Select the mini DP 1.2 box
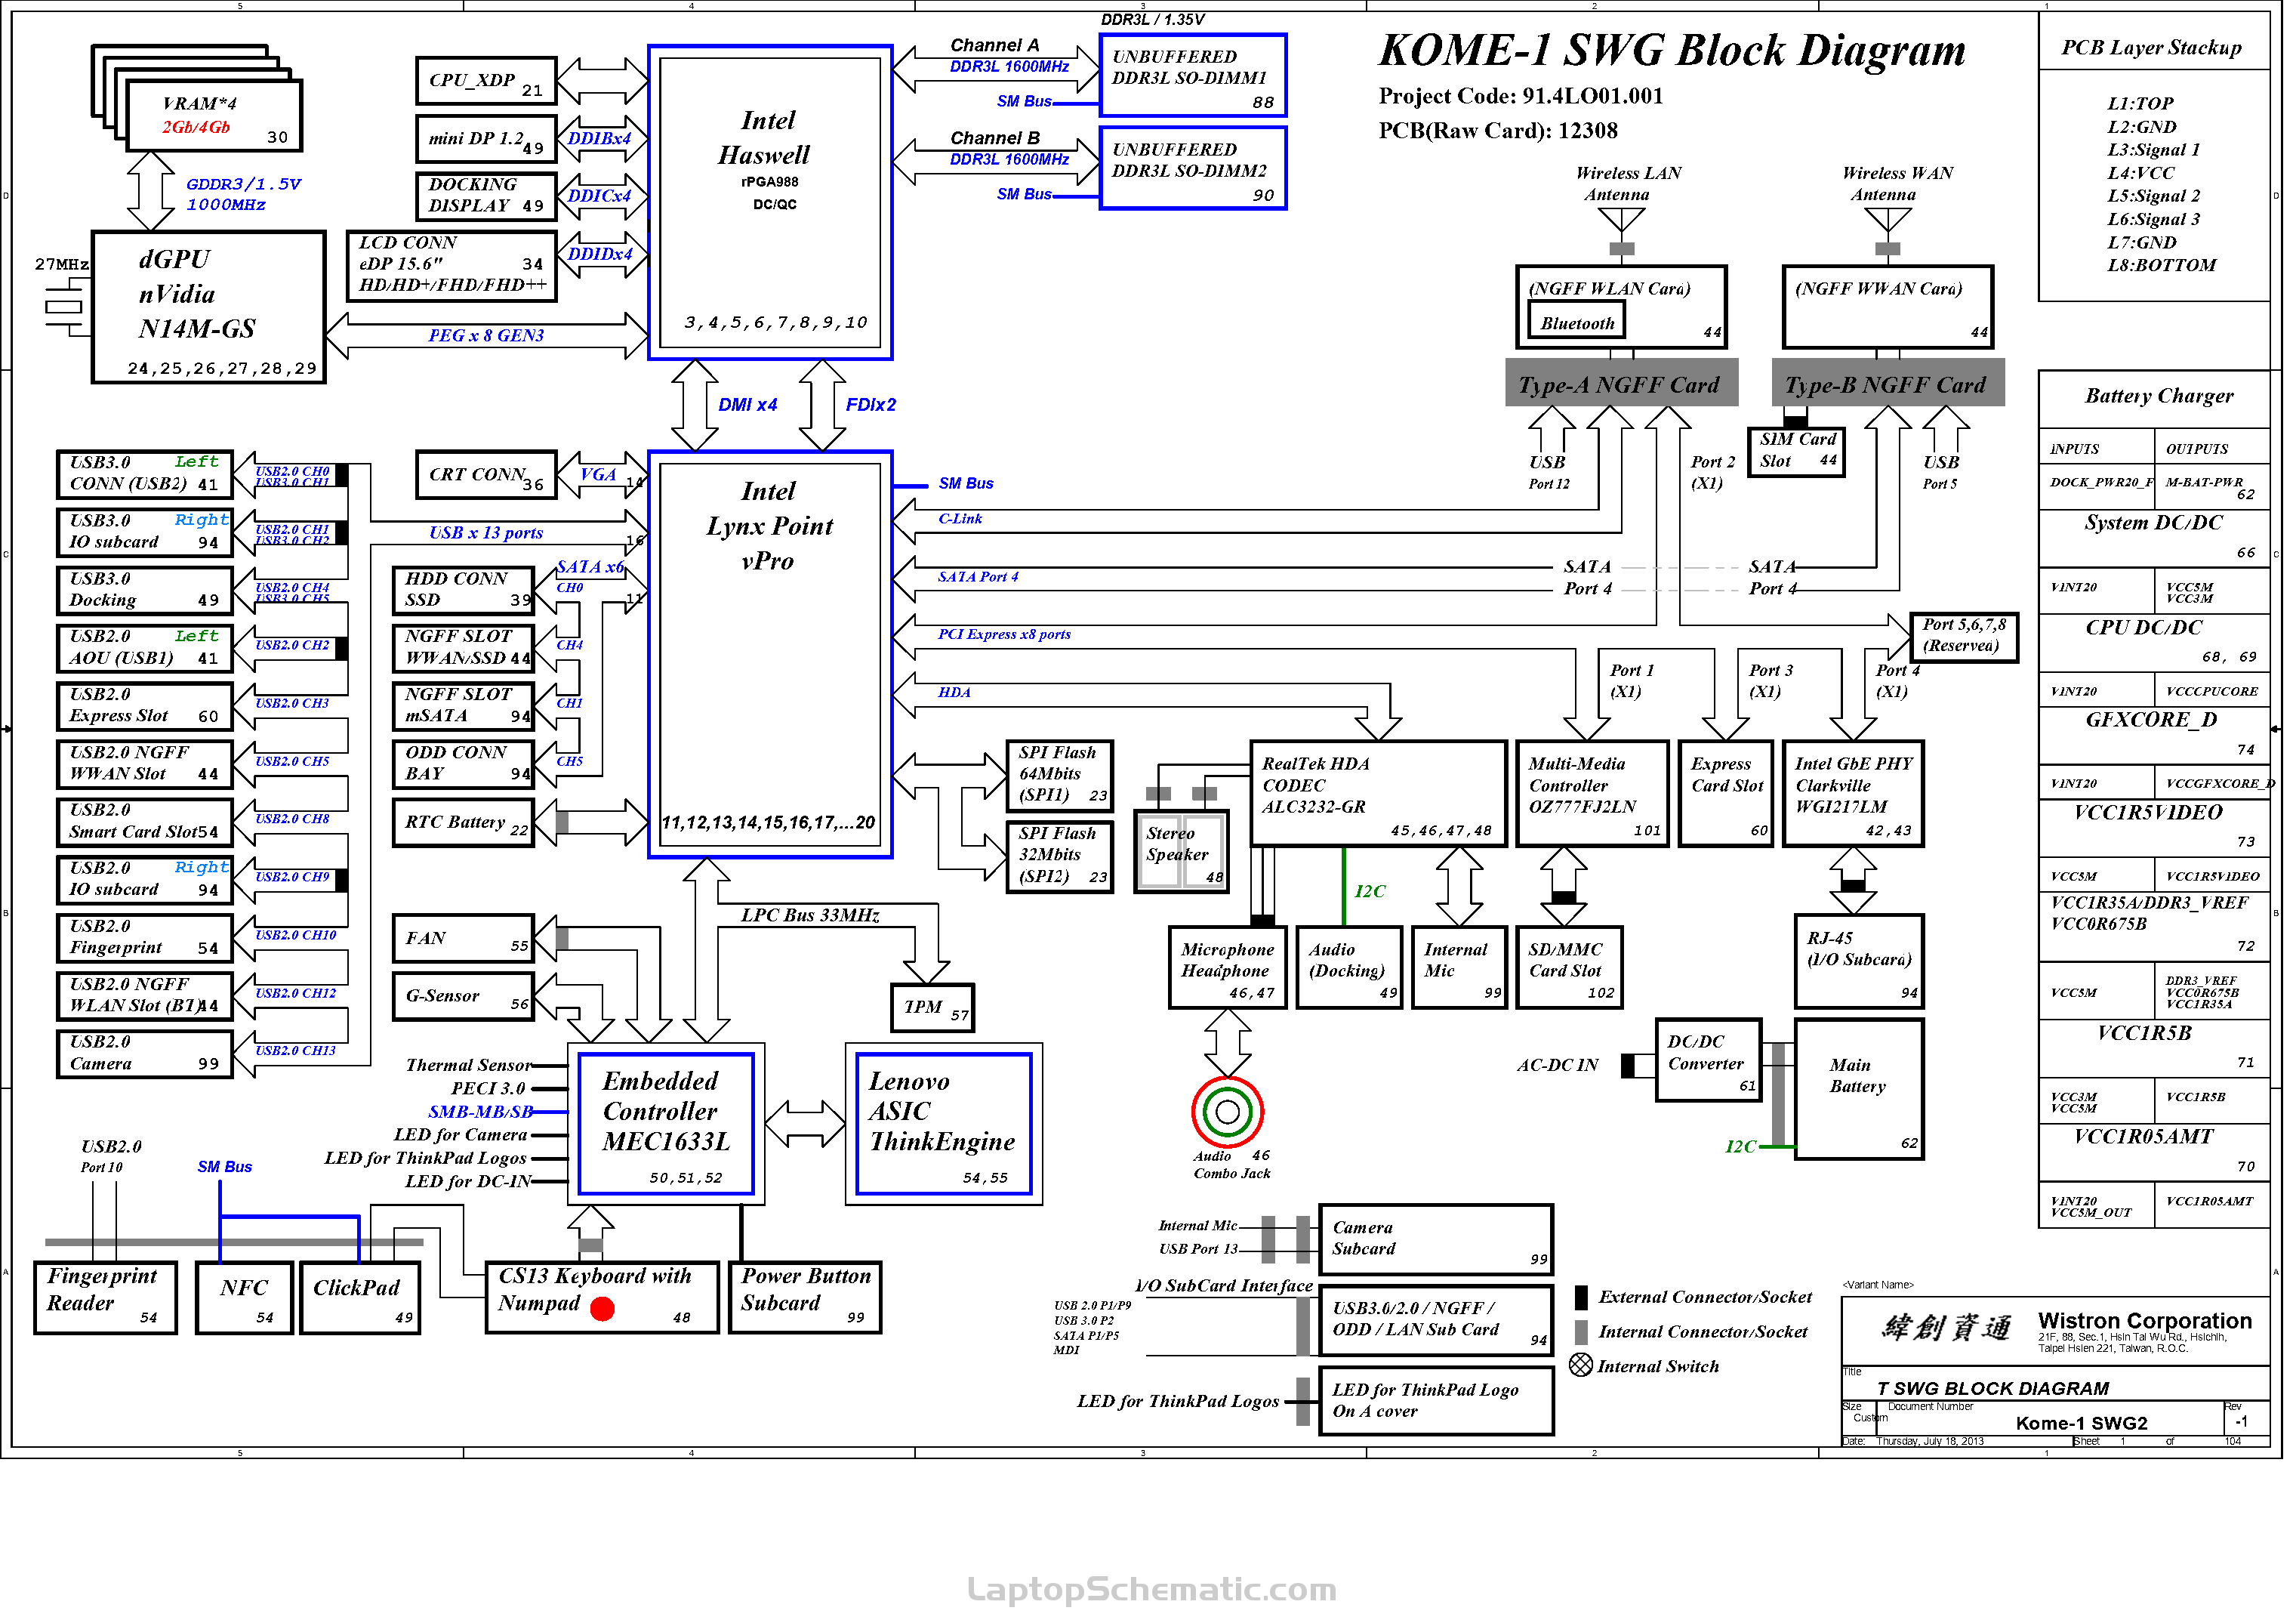Viewport: 2296px width, 1623px height. pyautogui.click(x=486, y=139)
